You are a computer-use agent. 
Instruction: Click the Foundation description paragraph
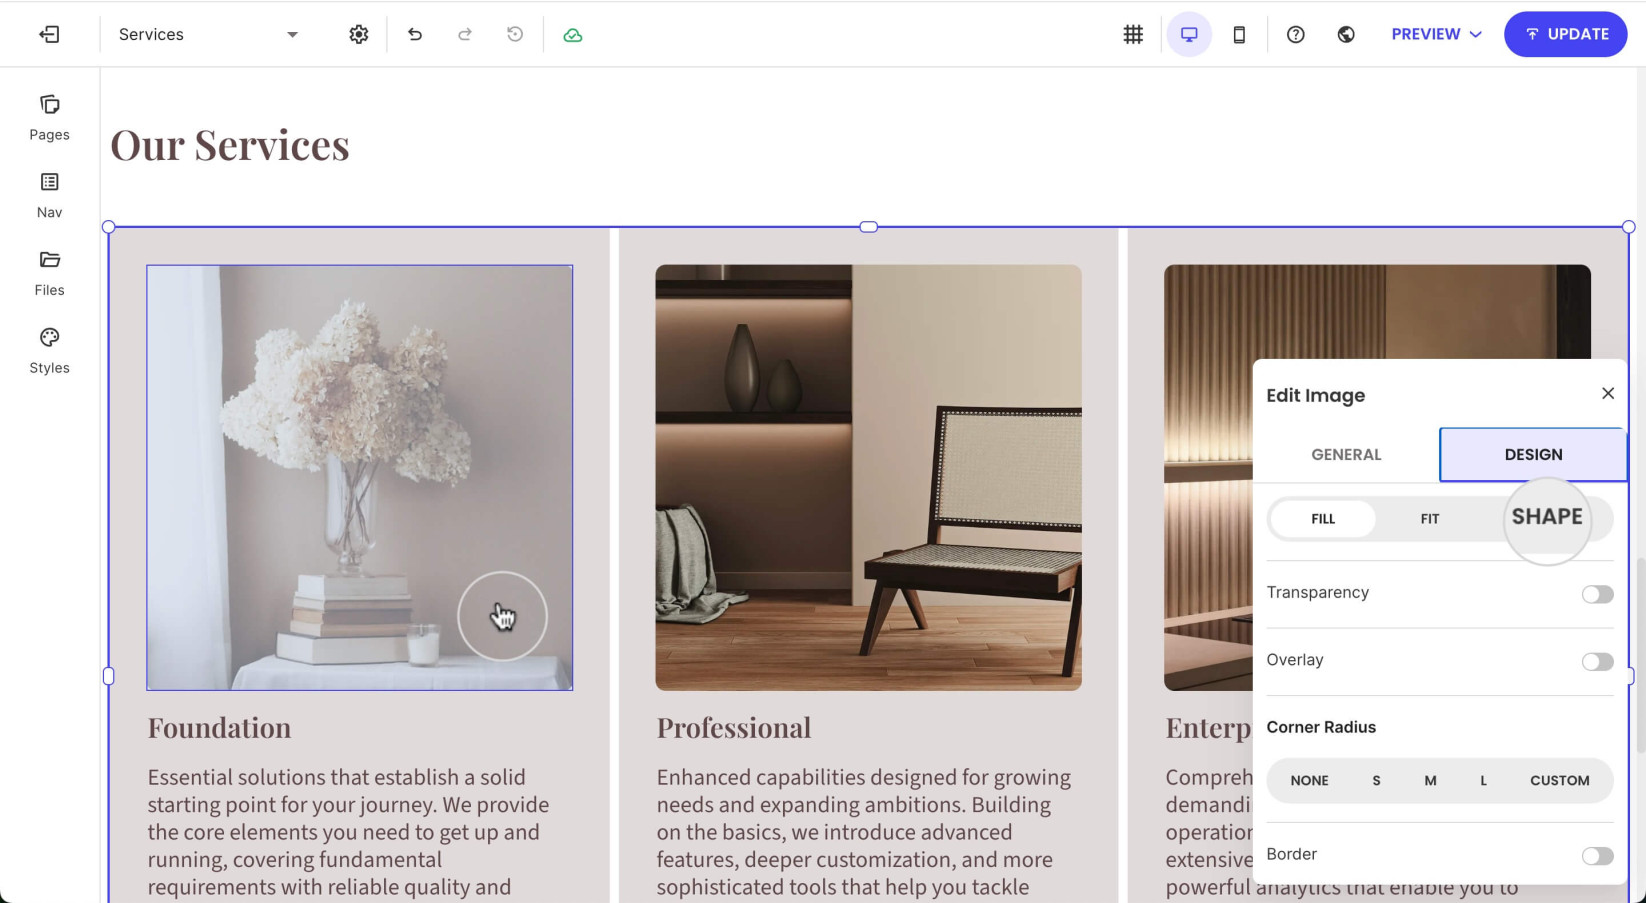[x=350, y=832]
